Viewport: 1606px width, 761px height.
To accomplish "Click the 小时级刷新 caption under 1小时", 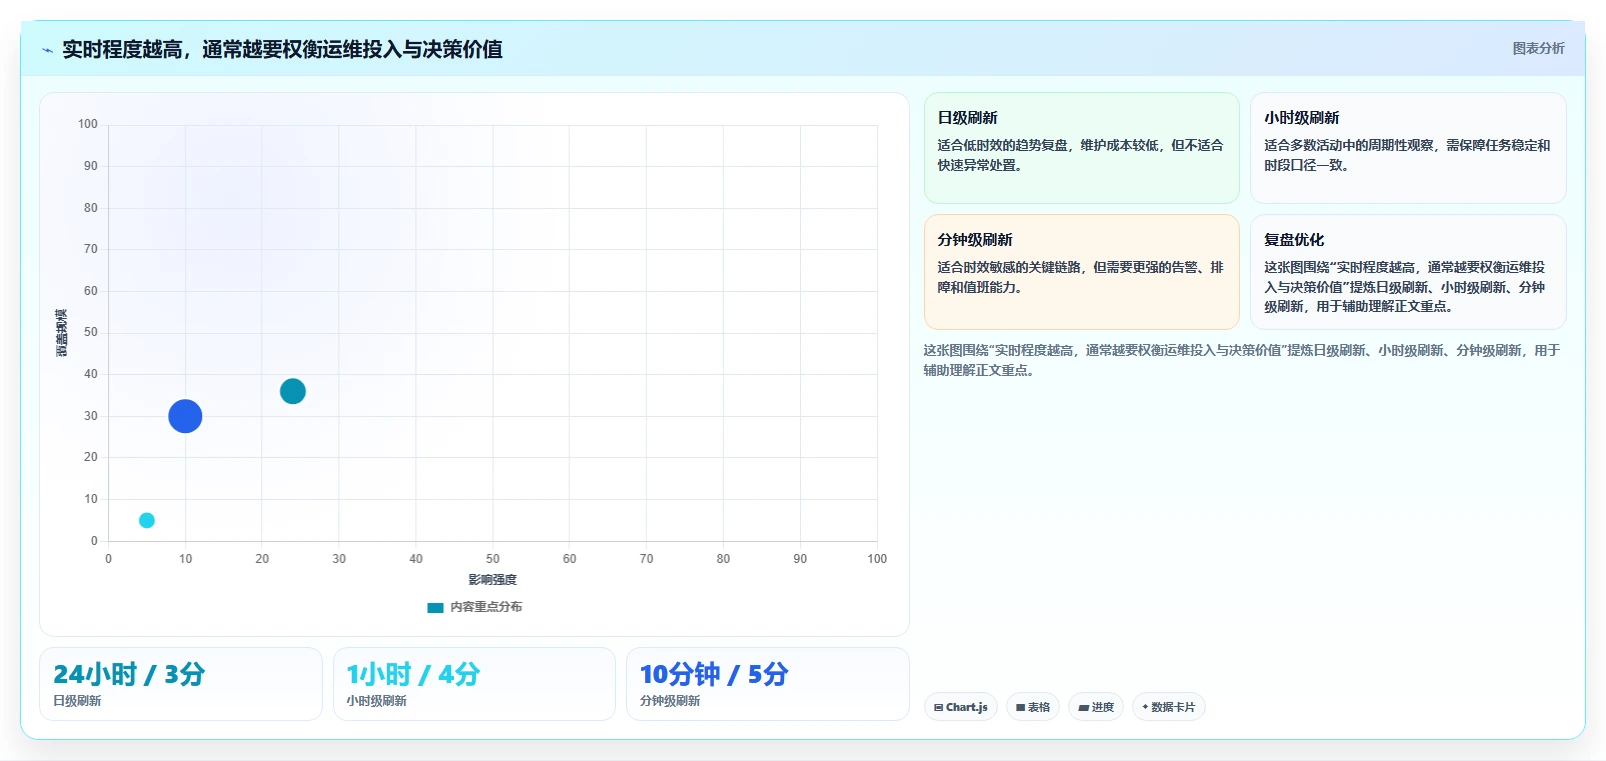I will click(x=376, y=701).
